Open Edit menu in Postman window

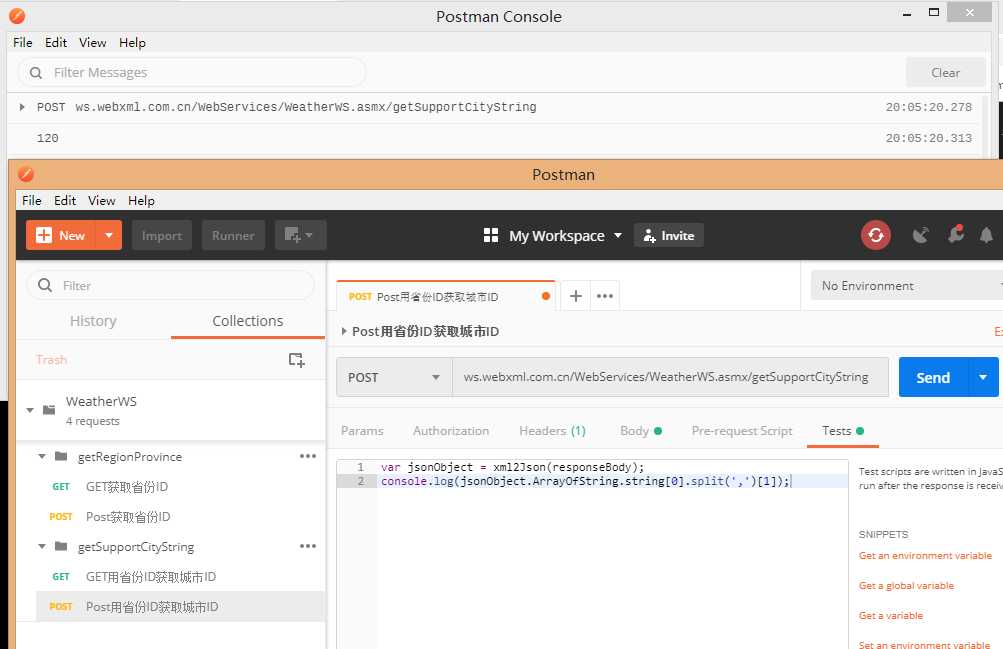click(x=65, y=200)
